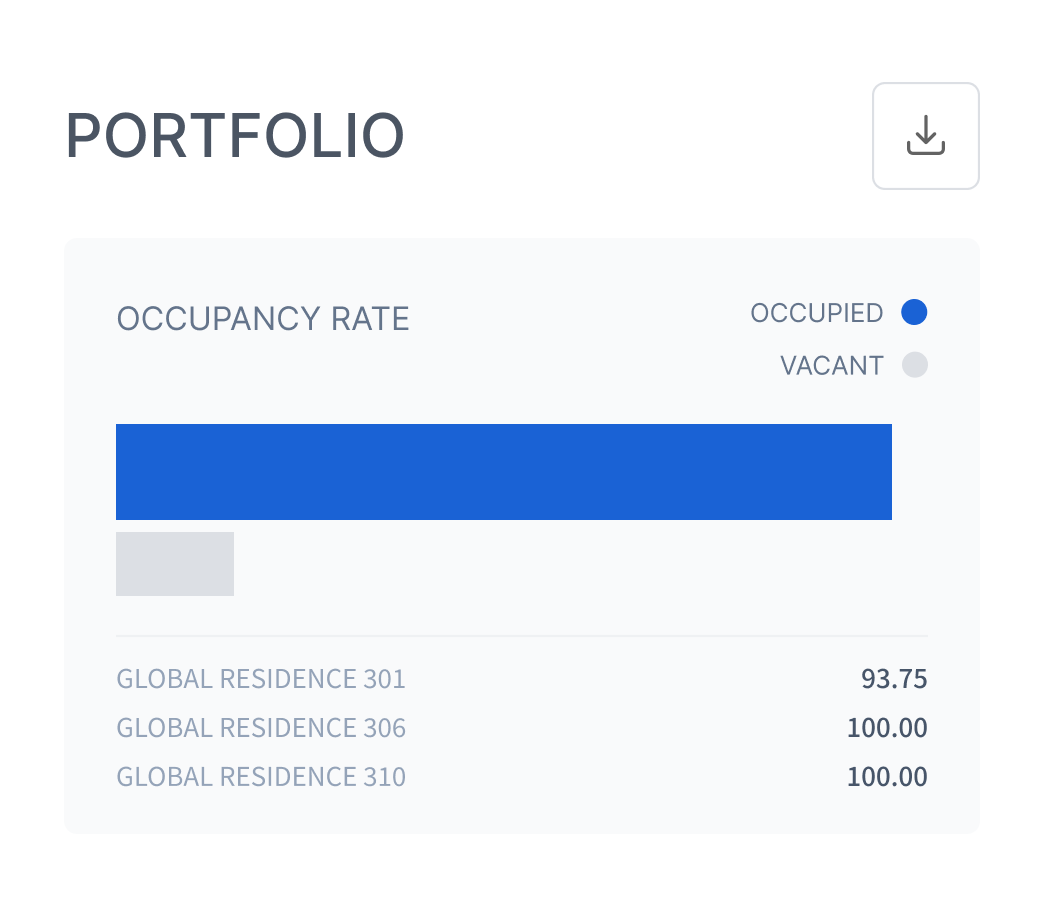
Task: Click the 93.75 occupancy value
Action: [894, 680]
